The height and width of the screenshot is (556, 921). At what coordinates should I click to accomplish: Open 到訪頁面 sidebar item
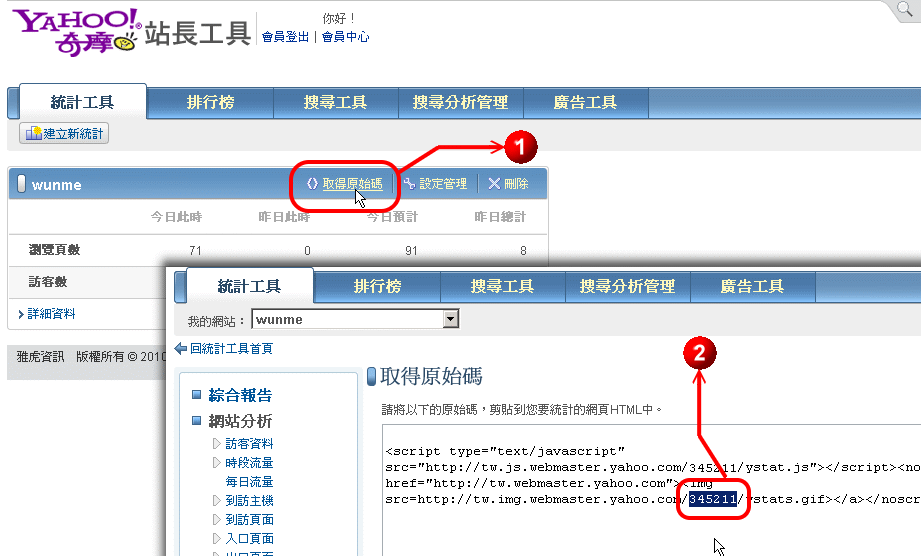click(x=249, y=520)
